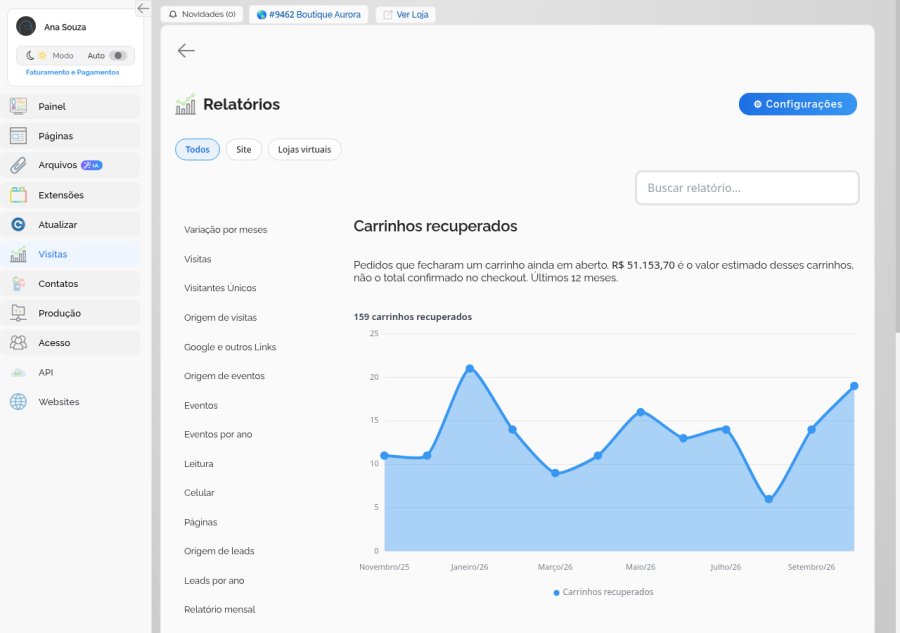Click the Arquivos paperclip icon
900x633 pixels.
pos(18,165)
